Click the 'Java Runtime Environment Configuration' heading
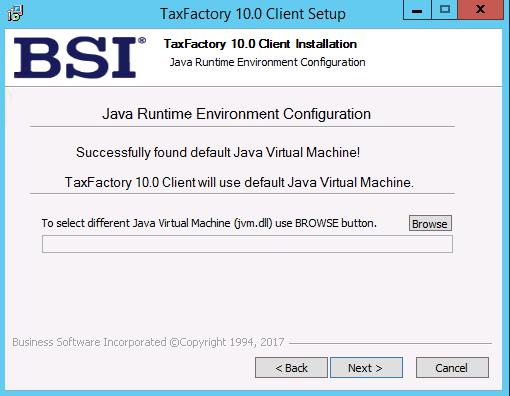 pyautogui.click(x=236, y=114)
